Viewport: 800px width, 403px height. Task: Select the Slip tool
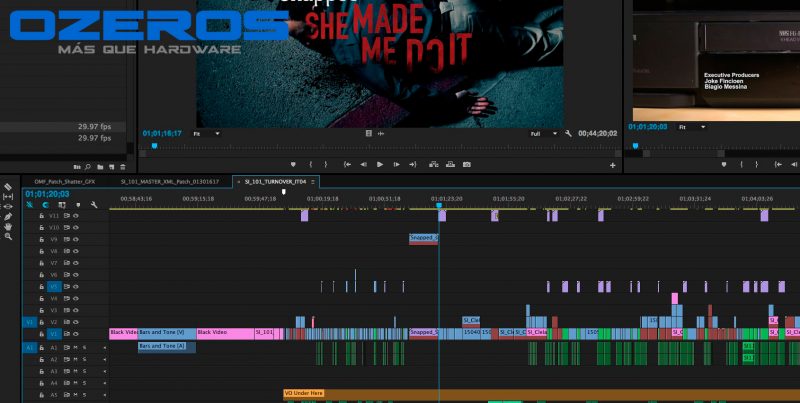[x=8, y=197]
